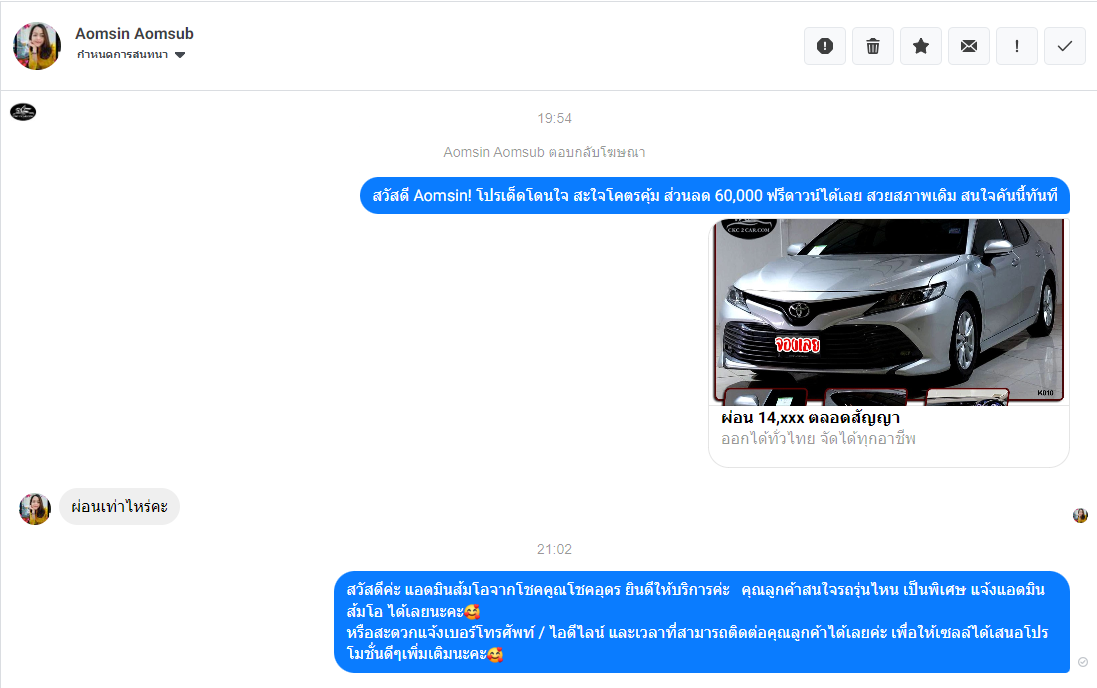
Task: Click the กำหนดการสนทนา label
Action: coord(122,55)
